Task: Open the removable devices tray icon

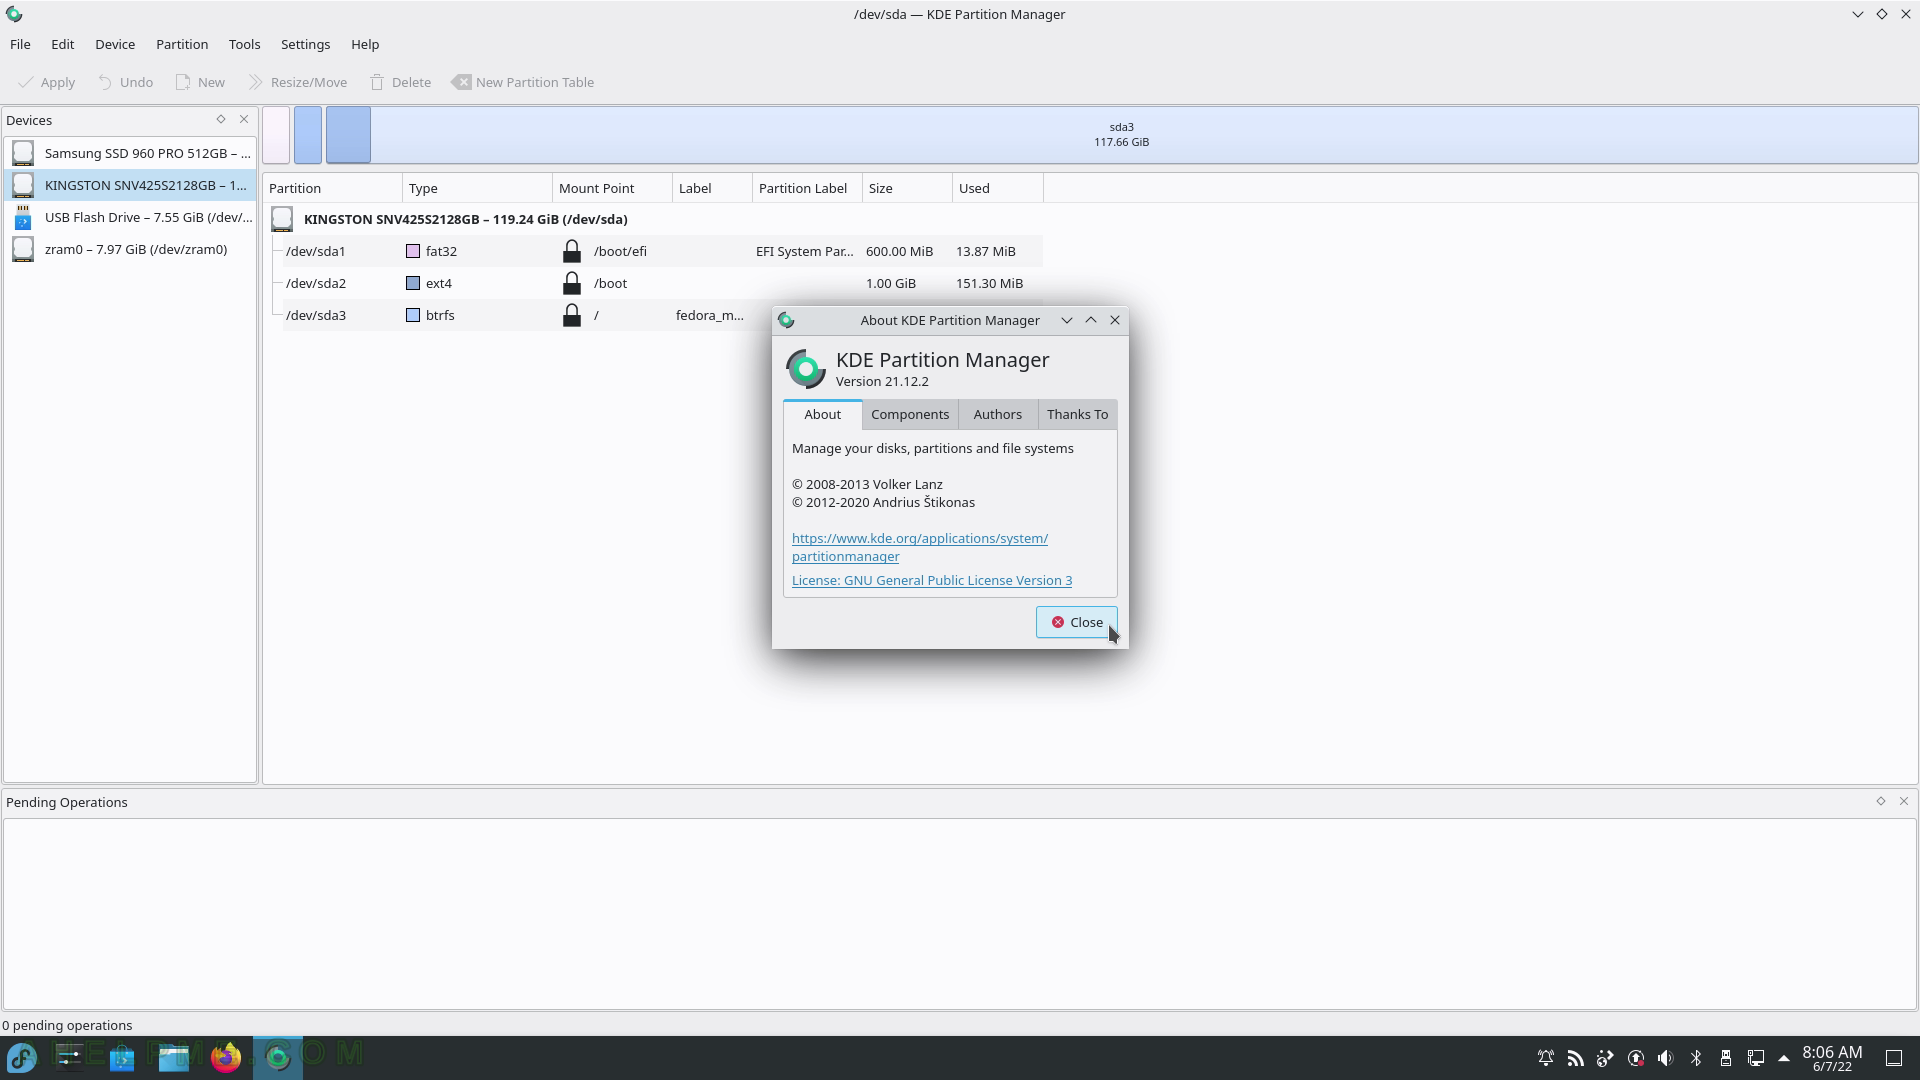Action: (1726, 1058)
